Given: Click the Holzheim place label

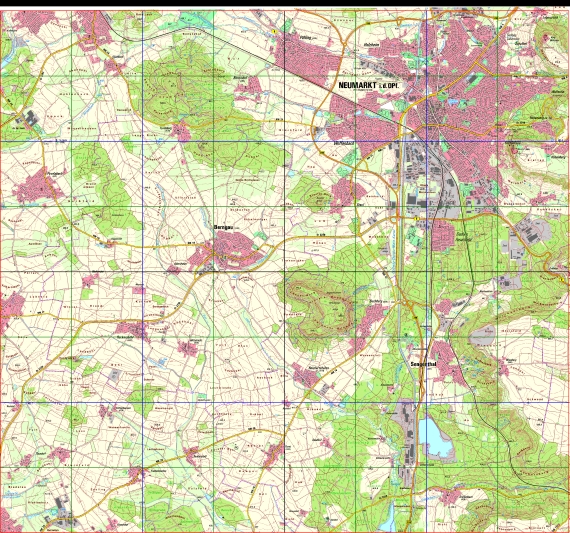Looking at the screenshot, I should 372,45.
